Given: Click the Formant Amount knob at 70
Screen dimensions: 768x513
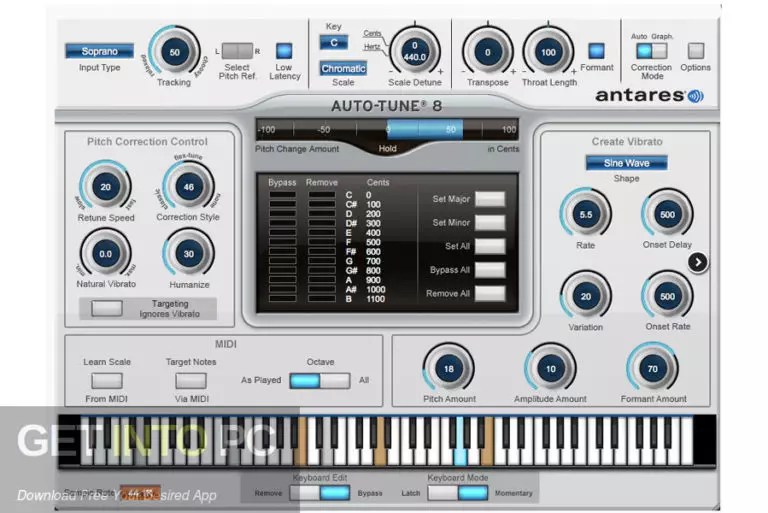Looking at the screenshot, I should pyautogui.click(x=652, y=368).
